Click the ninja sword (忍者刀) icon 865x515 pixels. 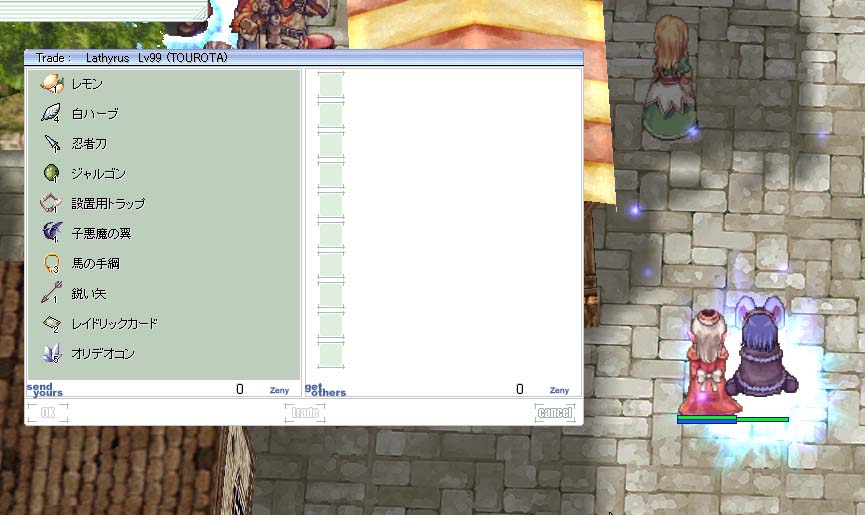tap(52, 143)
